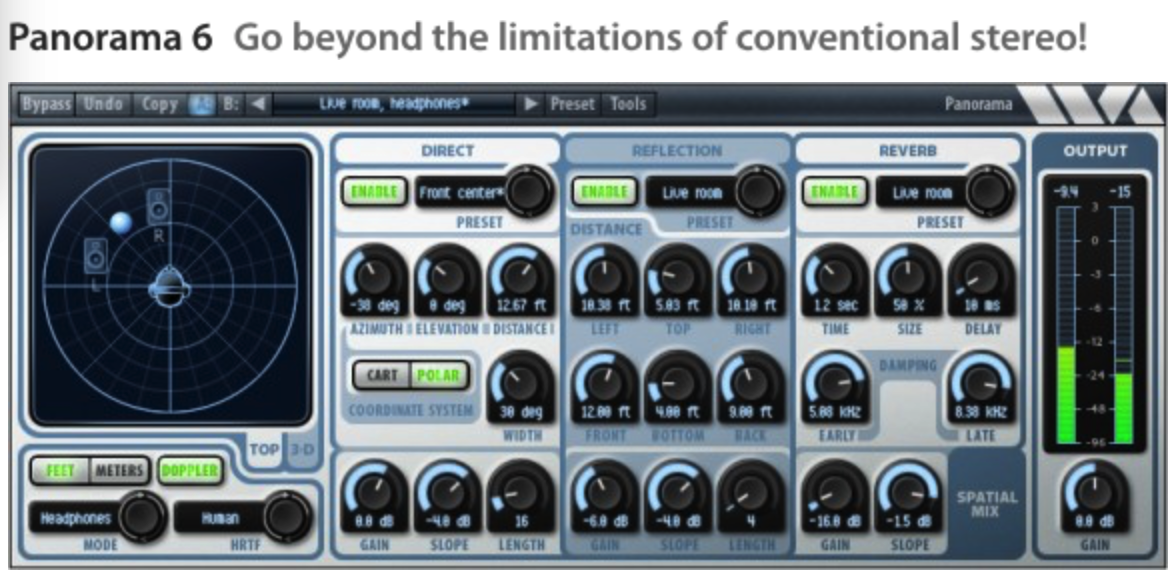Viewport: 1176px width, 570px height.
Task: Select CART coordinate system
Action: (381, 375)
